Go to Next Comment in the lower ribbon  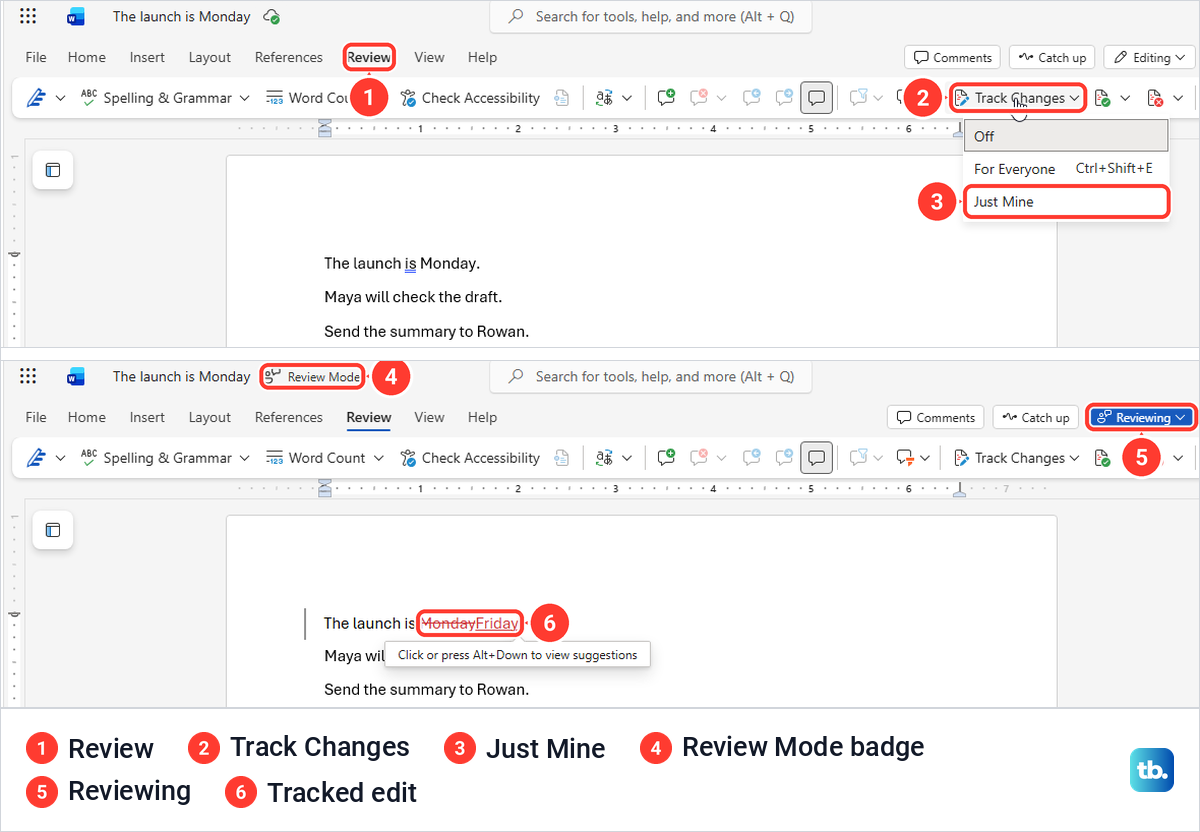click(x=784, y=458)
